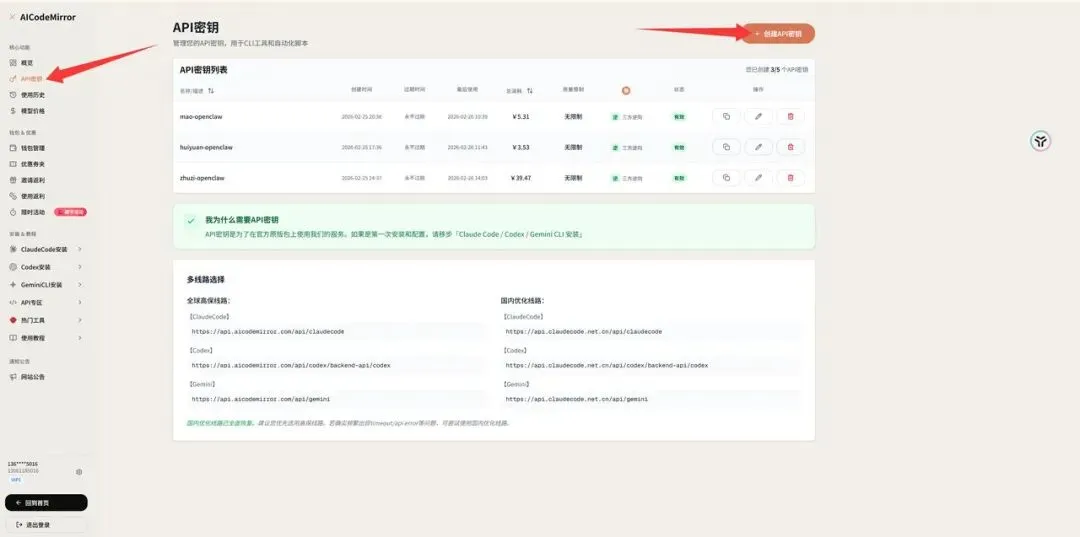The height and width of the screenshot is (537, 1080).
Task: Click the 多线路选择 section heading
Action: 205,280
